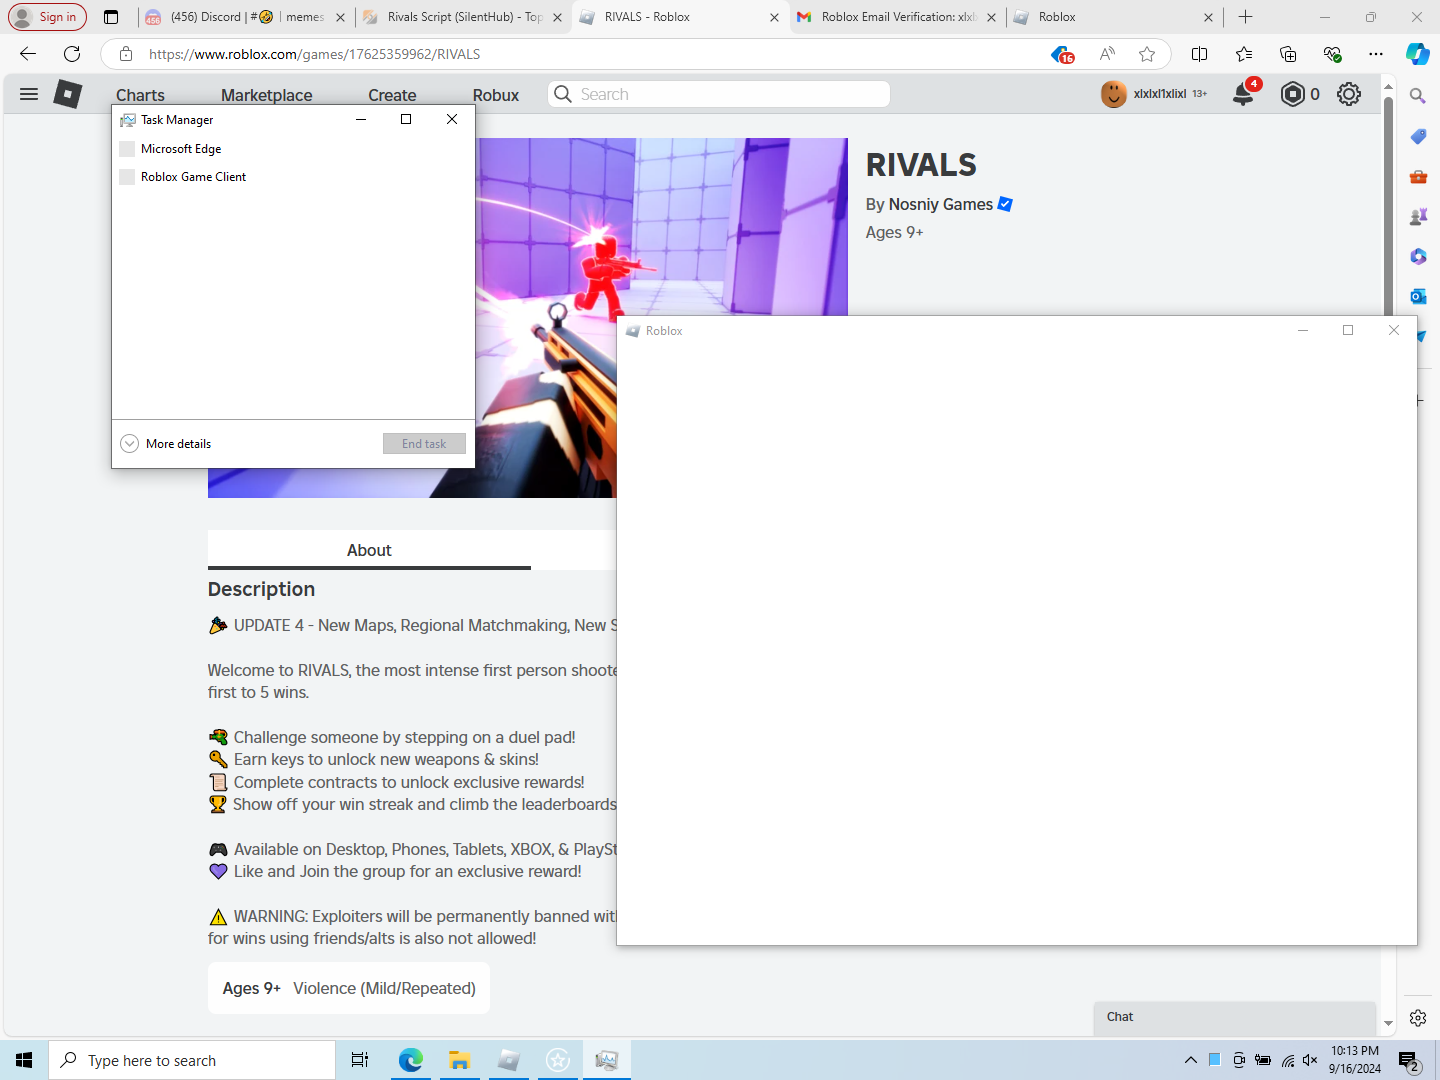Click End task in Task Manager

(x=424, y=444)
